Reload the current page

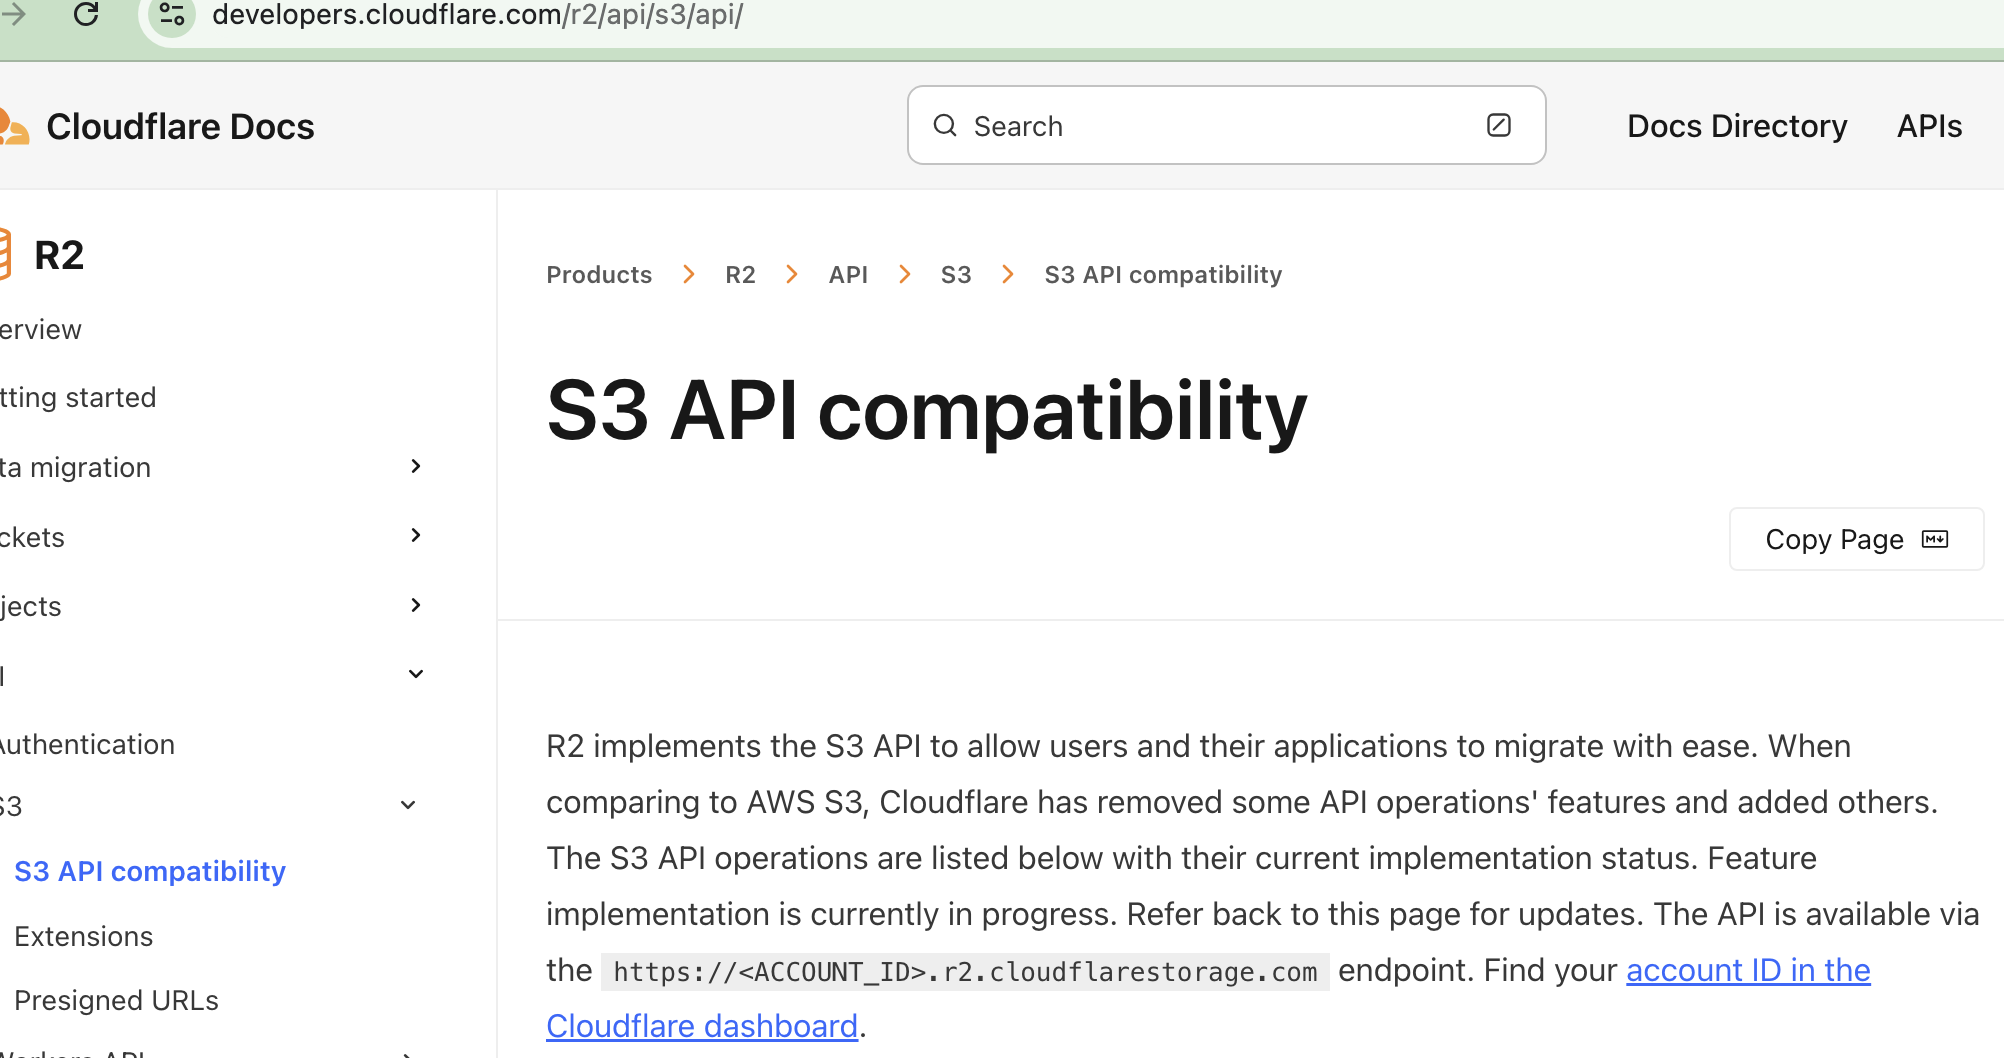[86, 15]
